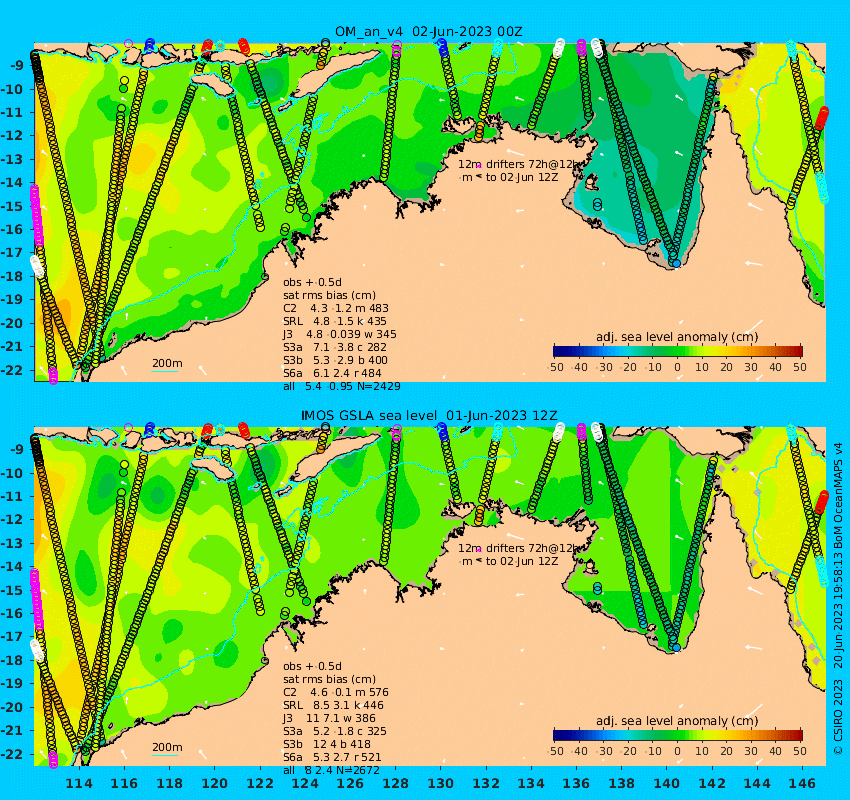Click the blue marker at Gulf's southern tip, top map

tap(676, 263)
